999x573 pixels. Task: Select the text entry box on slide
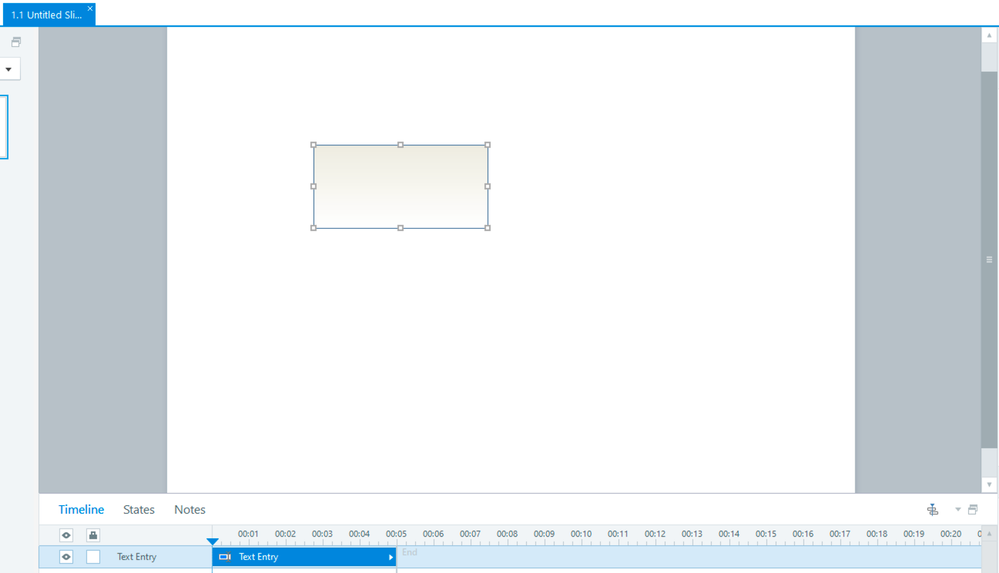[400, 186]
